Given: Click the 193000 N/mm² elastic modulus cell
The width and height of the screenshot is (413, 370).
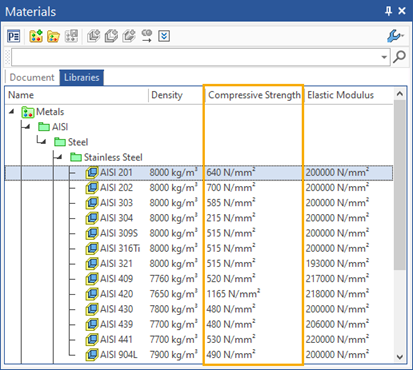Looking at the screenshot, I should point(337,263).
